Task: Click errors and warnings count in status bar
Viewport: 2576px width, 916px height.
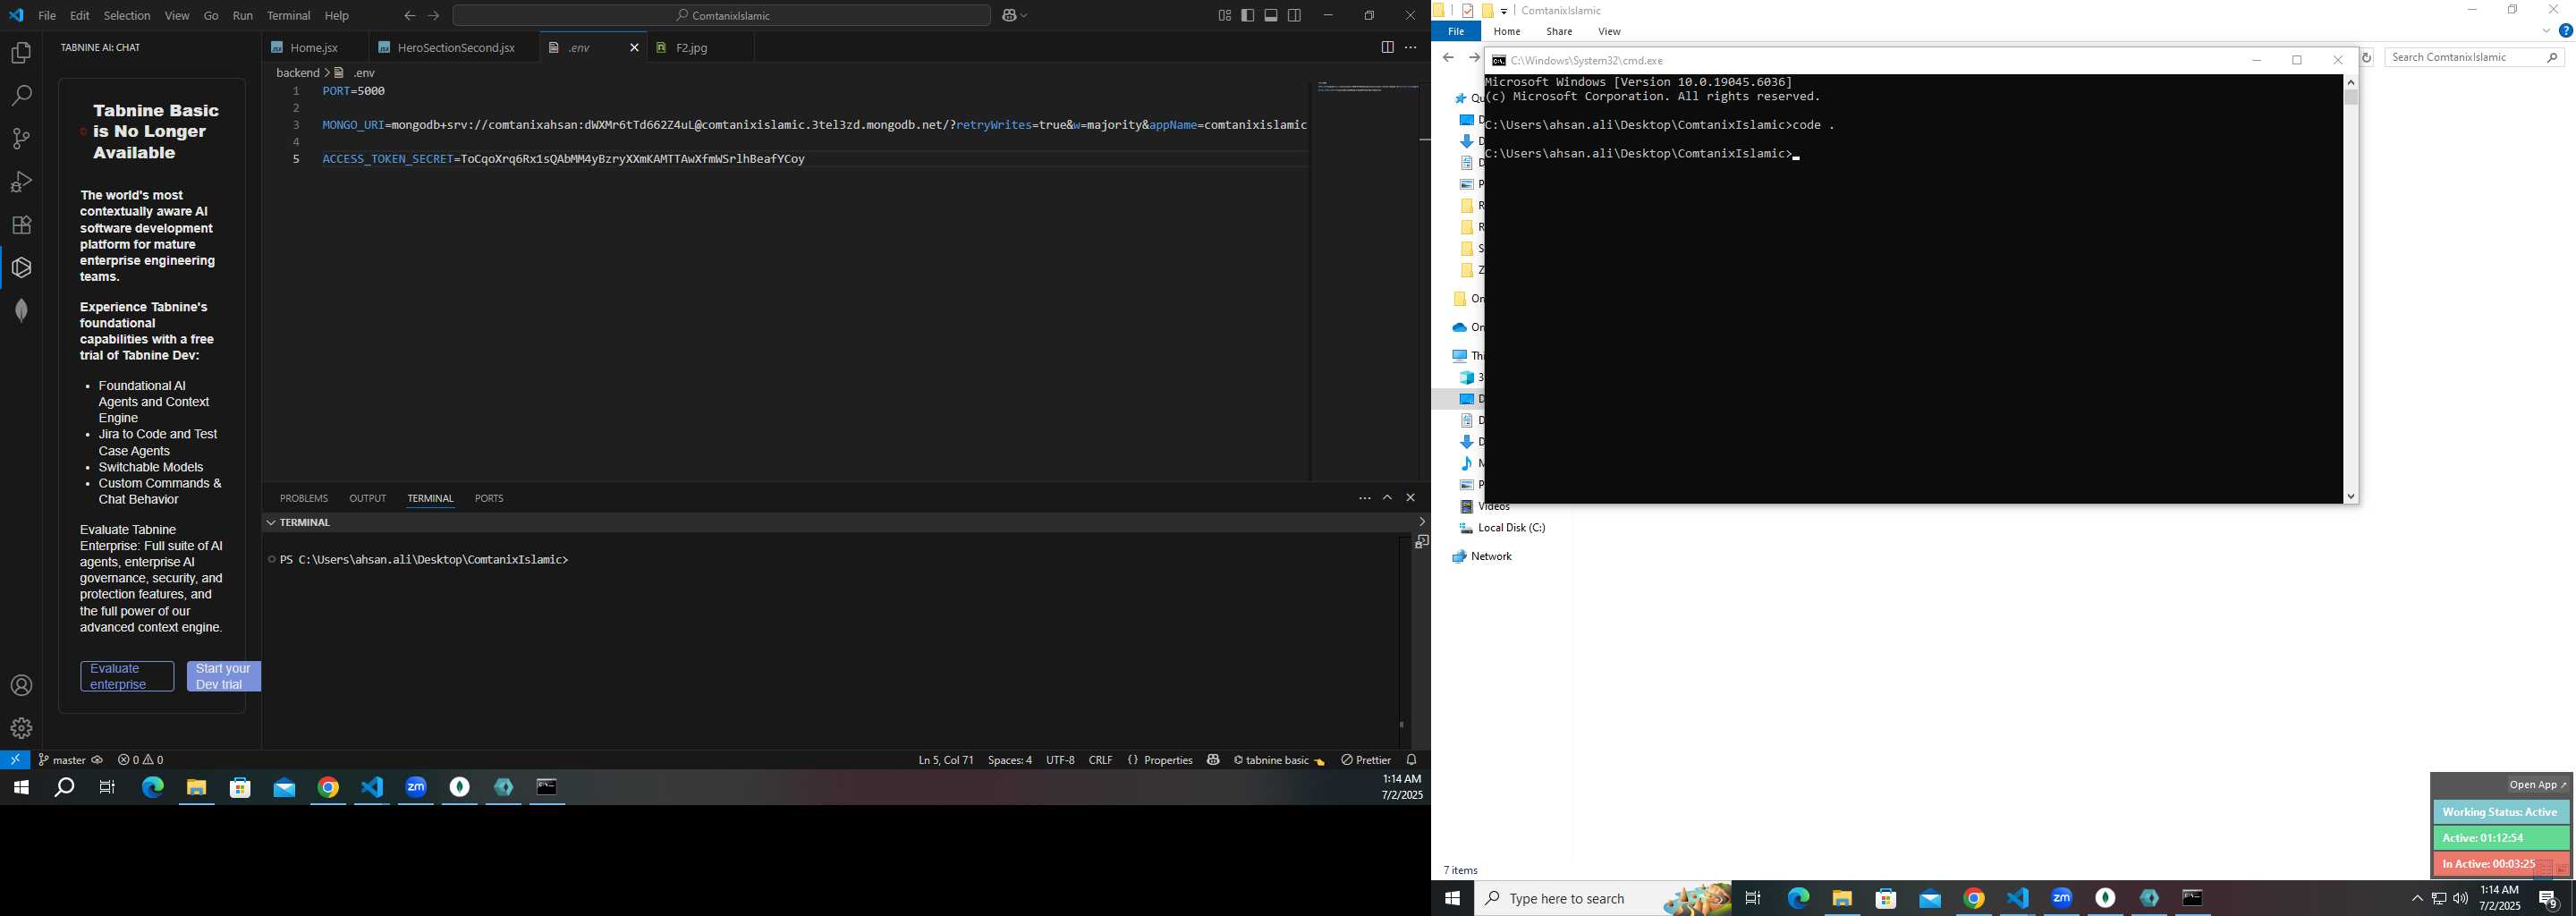Action: (x=141, y=760)
